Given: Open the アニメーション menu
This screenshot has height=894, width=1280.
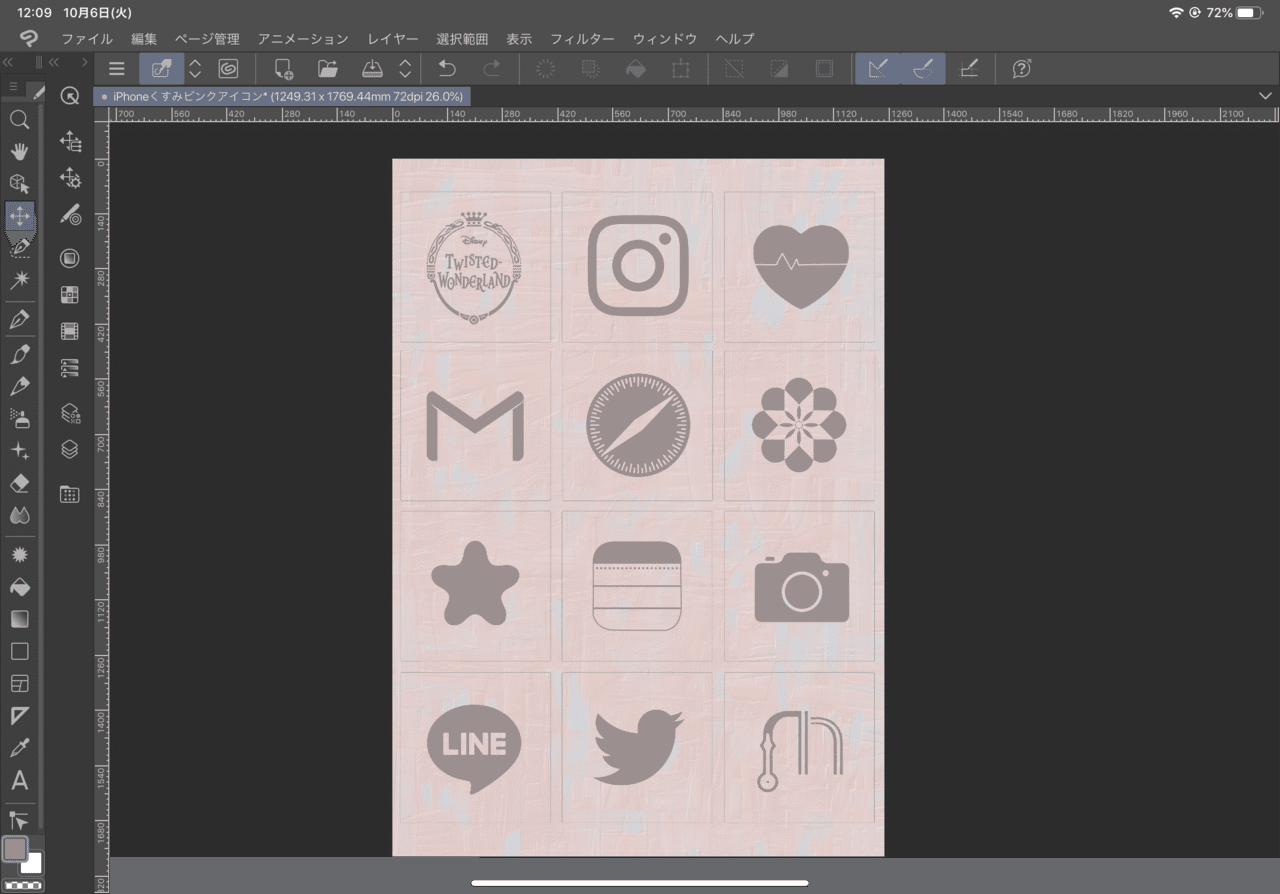Looking at the screenshot, I should click(303, 39).
